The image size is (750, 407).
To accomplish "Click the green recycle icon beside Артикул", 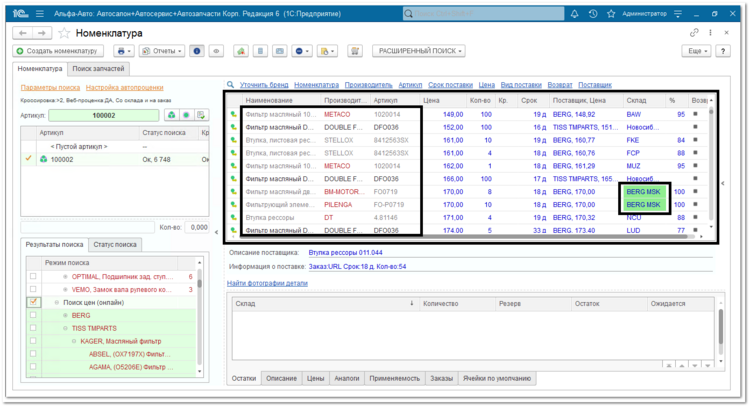I will point(171,115).
